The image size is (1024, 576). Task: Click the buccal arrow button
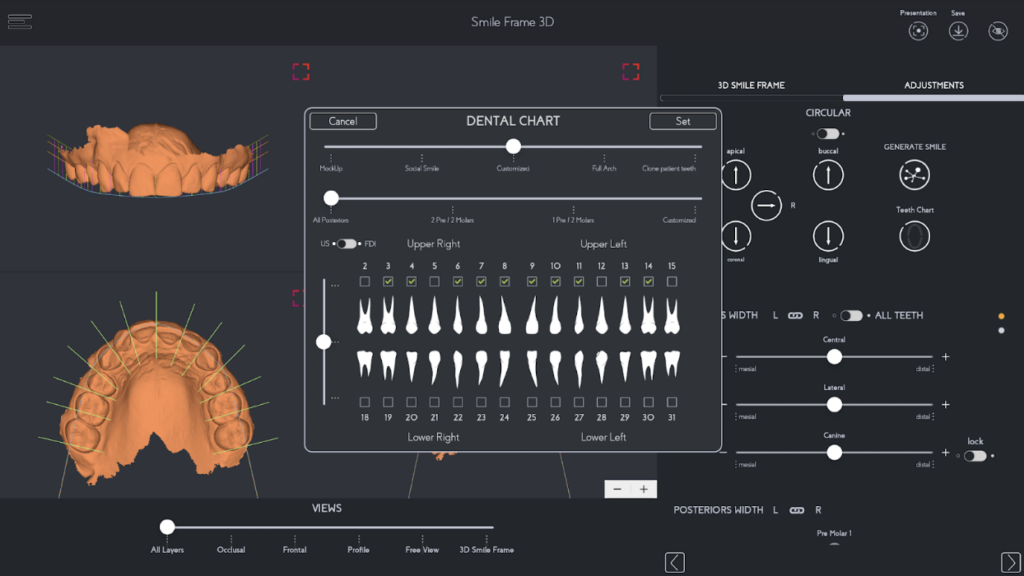[828, 176]
